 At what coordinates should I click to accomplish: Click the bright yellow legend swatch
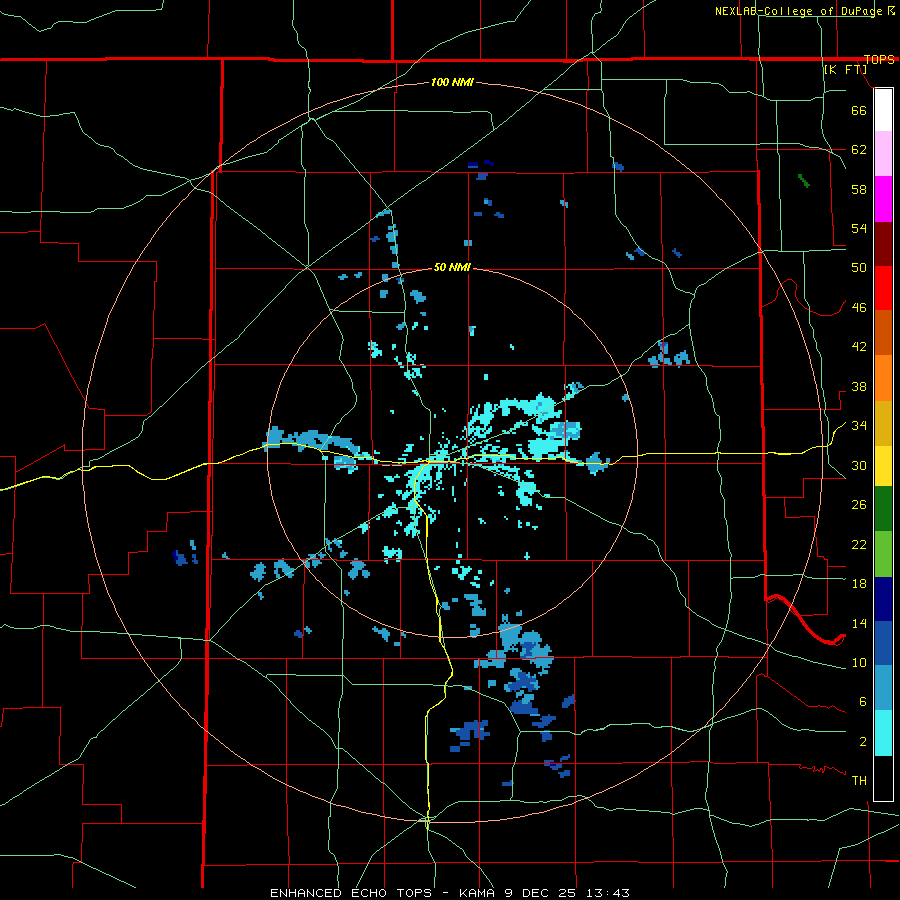883,465
